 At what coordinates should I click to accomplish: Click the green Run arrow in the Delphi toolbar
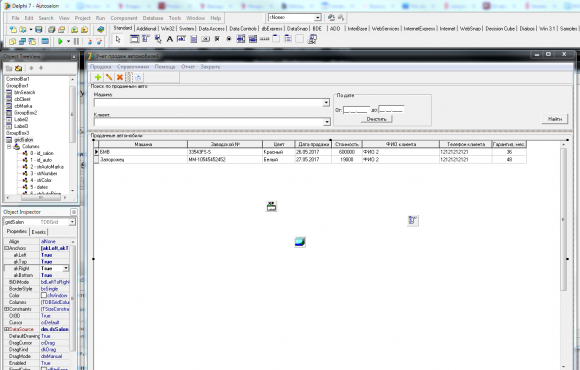coord(60,41)
